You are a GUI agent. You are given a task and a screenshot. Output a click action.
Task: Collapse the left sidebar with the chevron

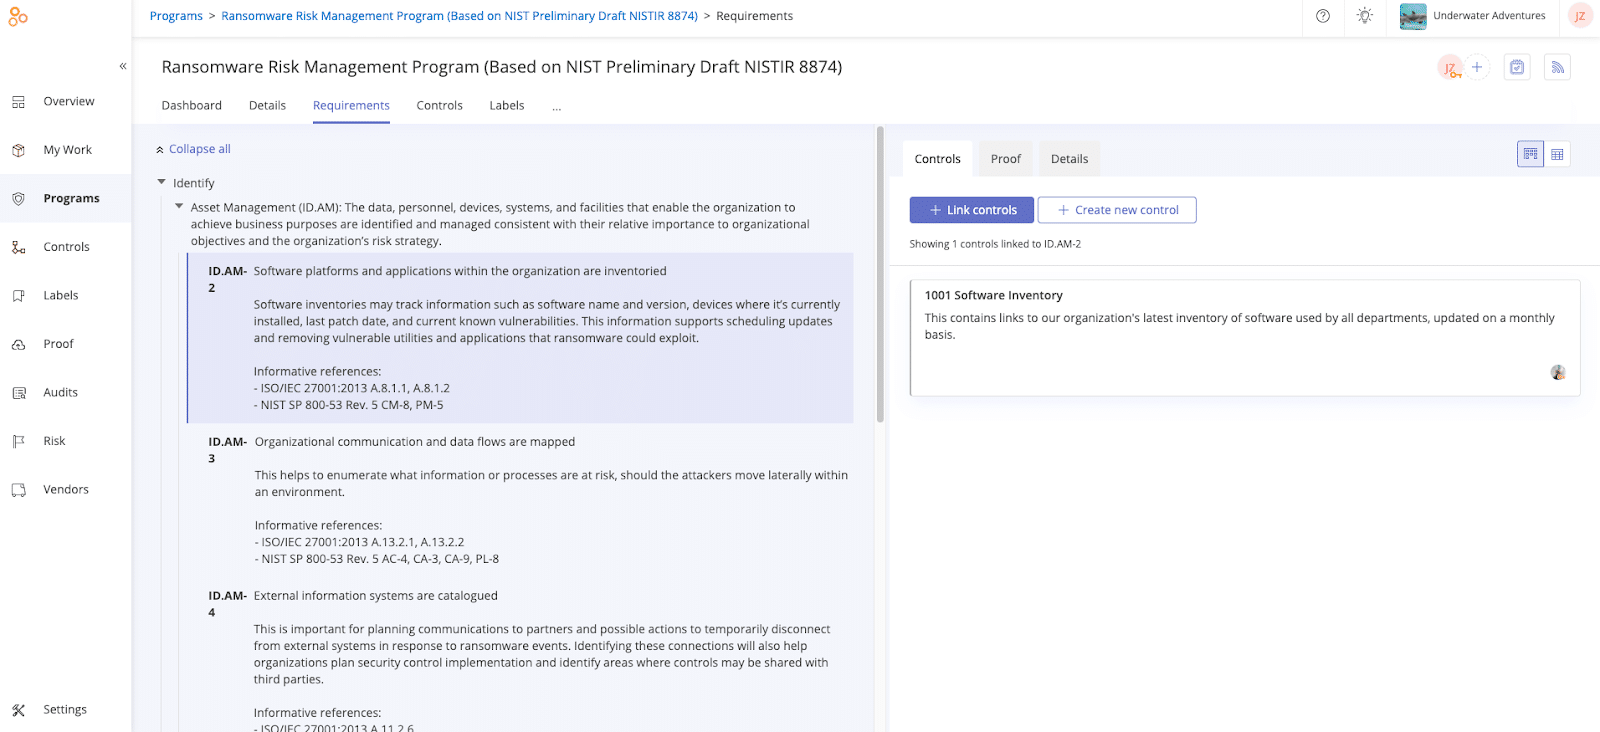(123, 66)
